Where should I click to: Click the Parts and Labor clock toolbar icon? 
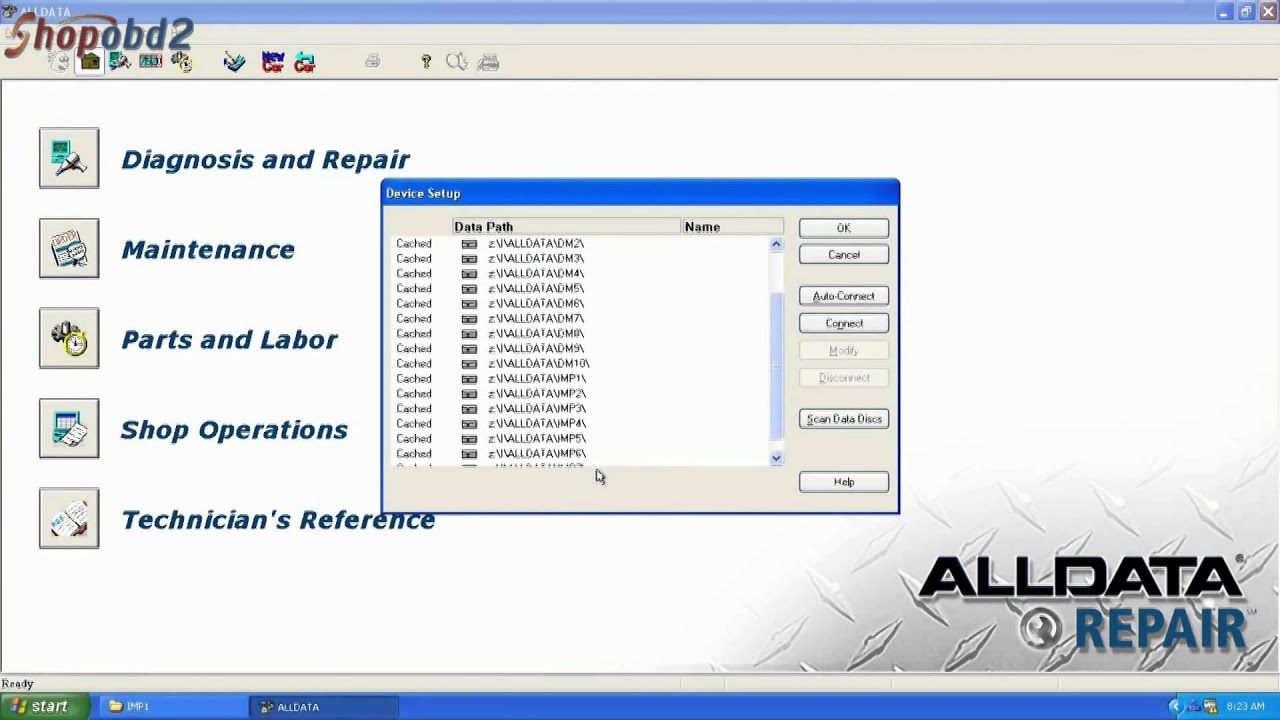[x=181, y=62]
